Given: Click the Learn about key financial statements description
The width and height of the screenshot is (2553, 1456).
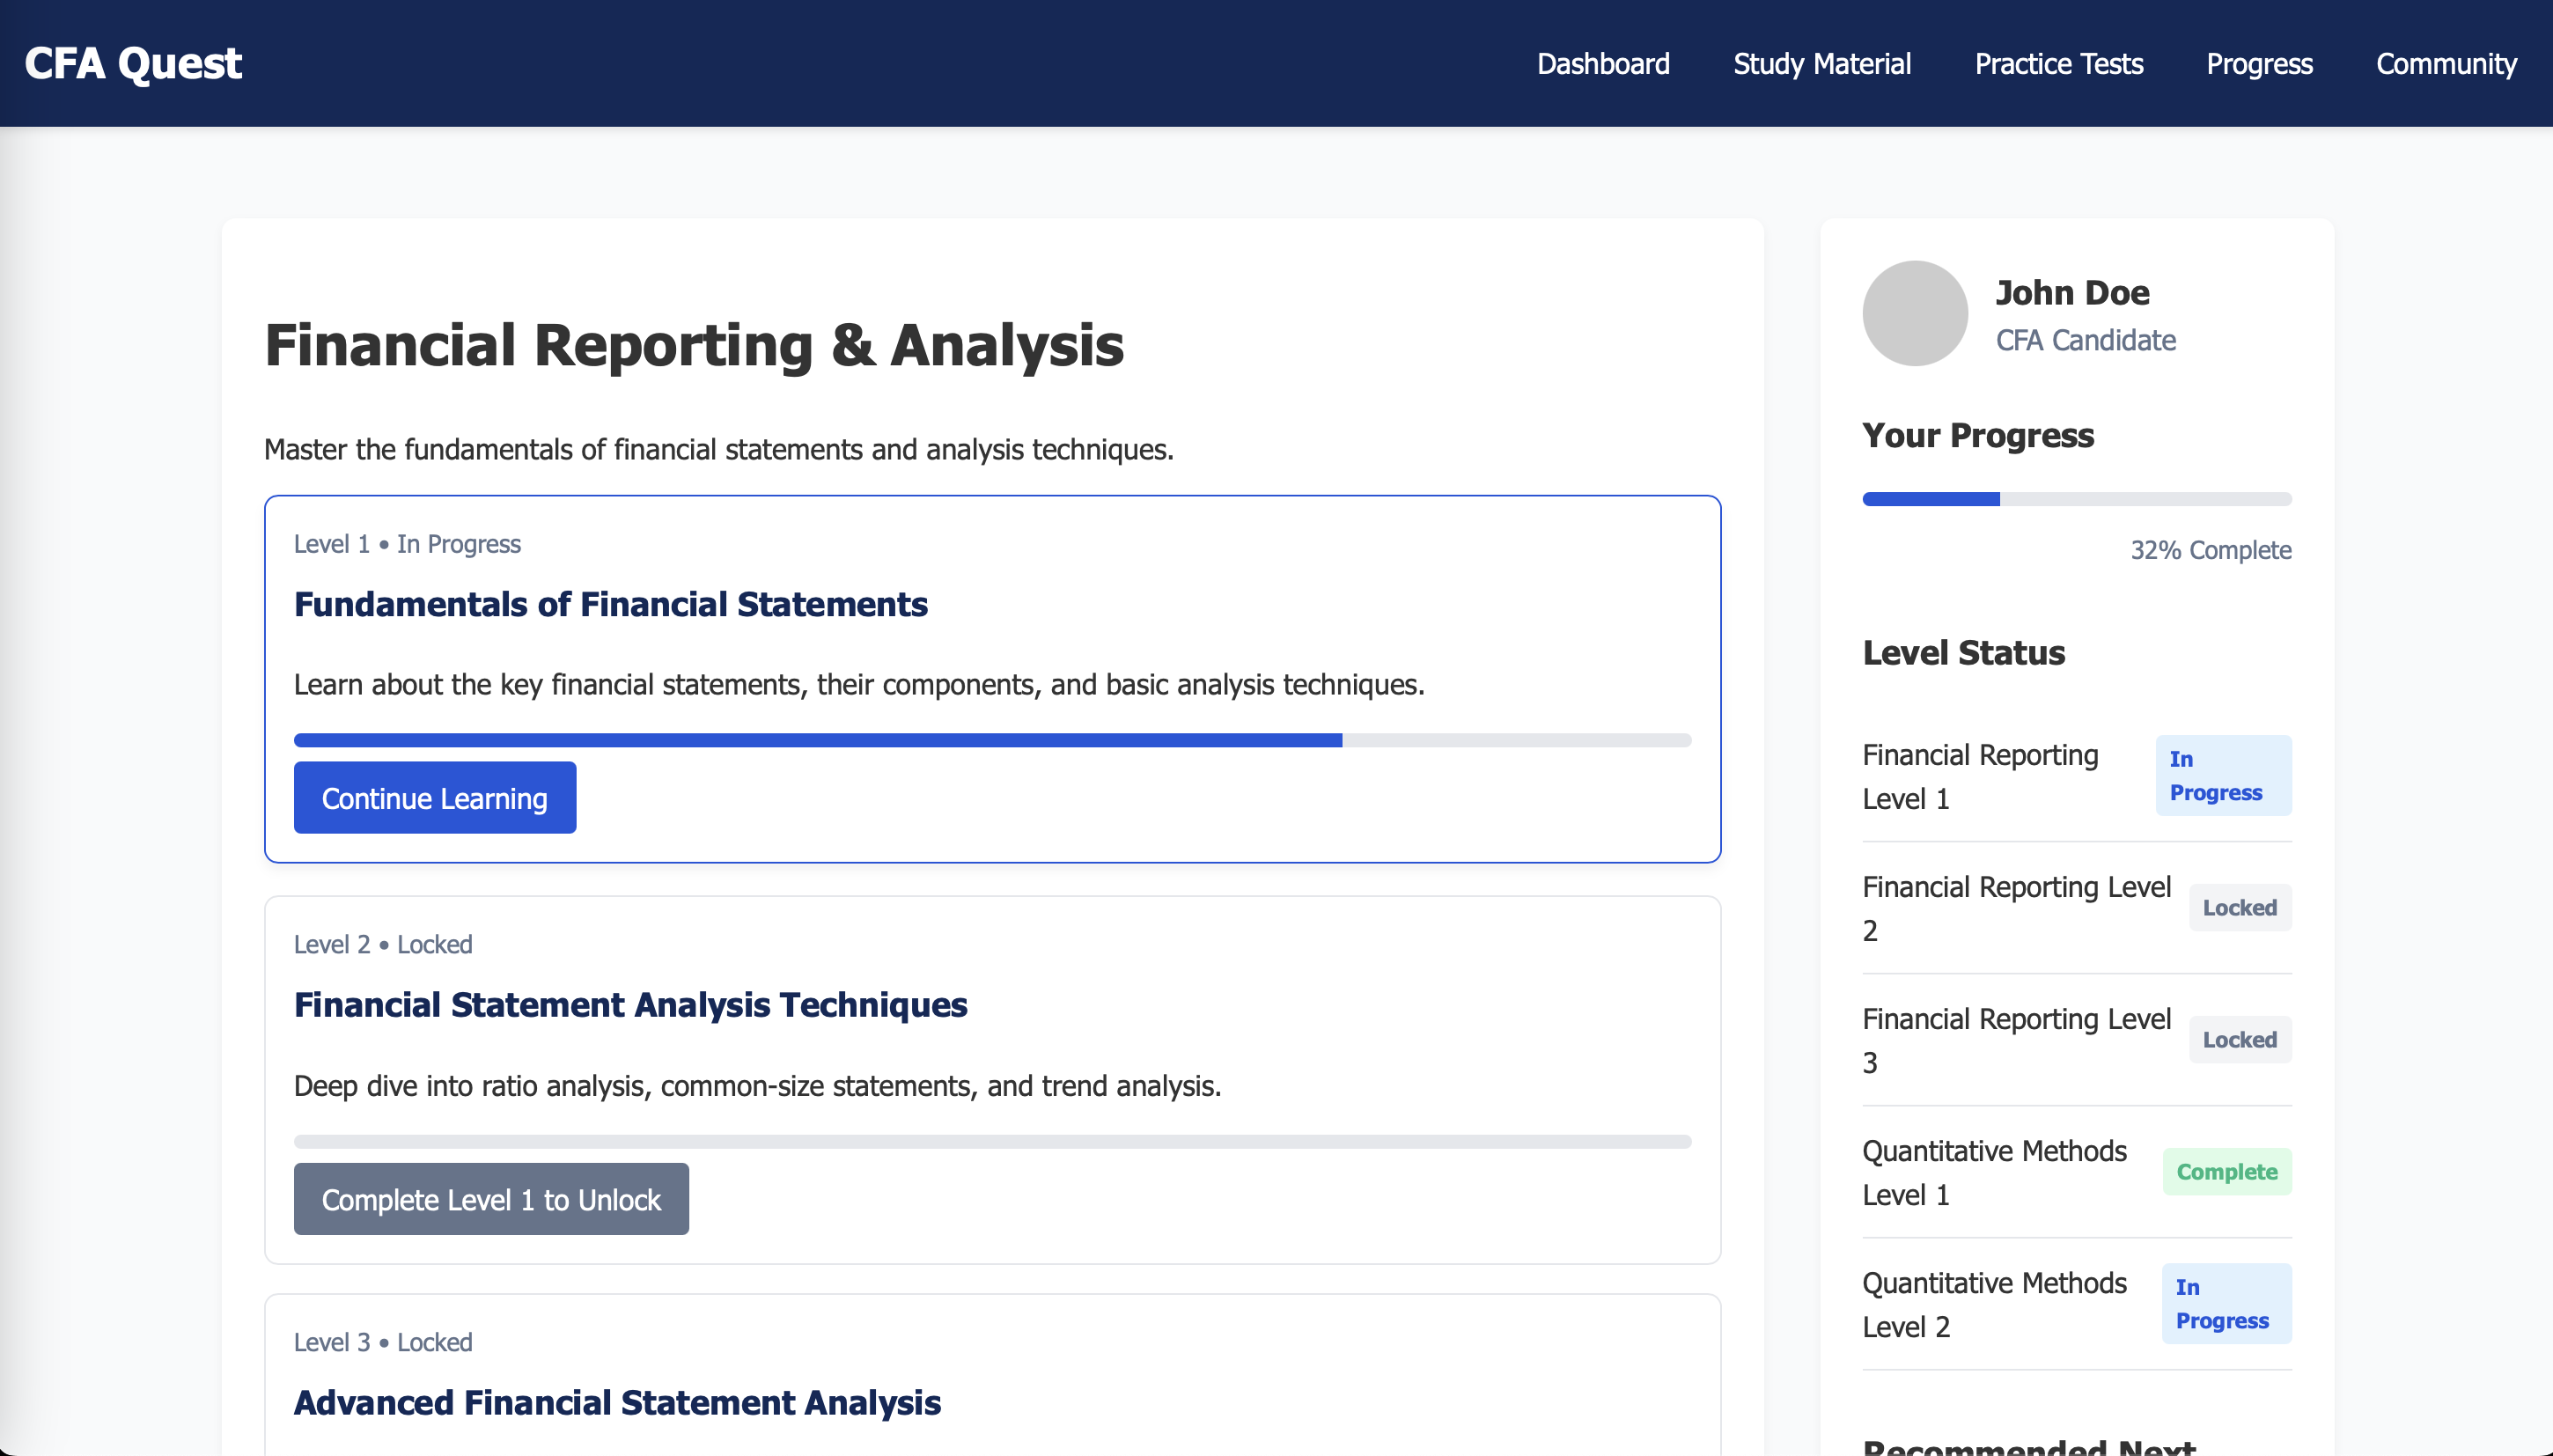Looking at the screenshot, I should (x=859, y=685).
